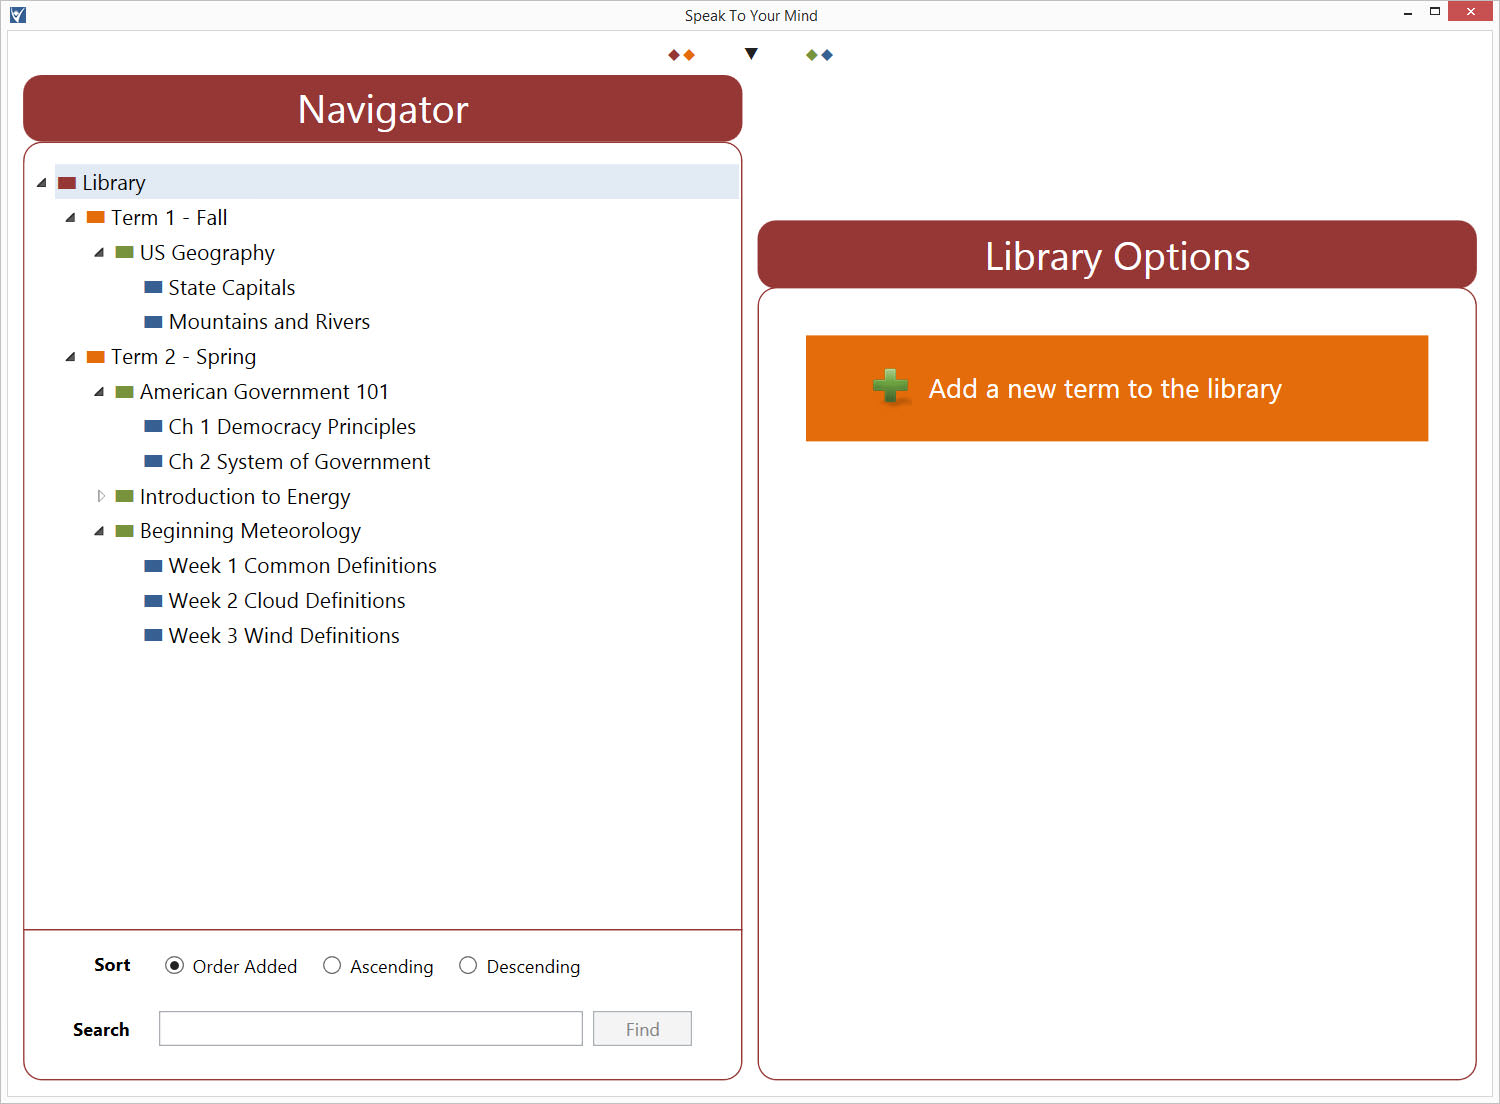Minimize the Speak To Your Mind window

pos(1408,13)
